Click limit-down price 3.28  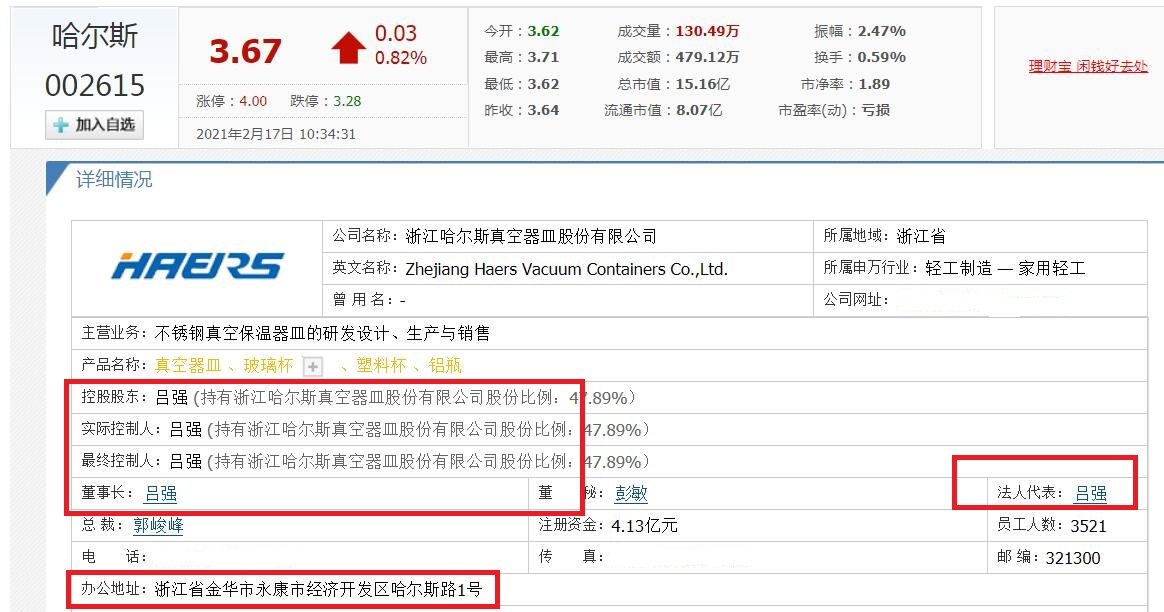pos(347,101)
